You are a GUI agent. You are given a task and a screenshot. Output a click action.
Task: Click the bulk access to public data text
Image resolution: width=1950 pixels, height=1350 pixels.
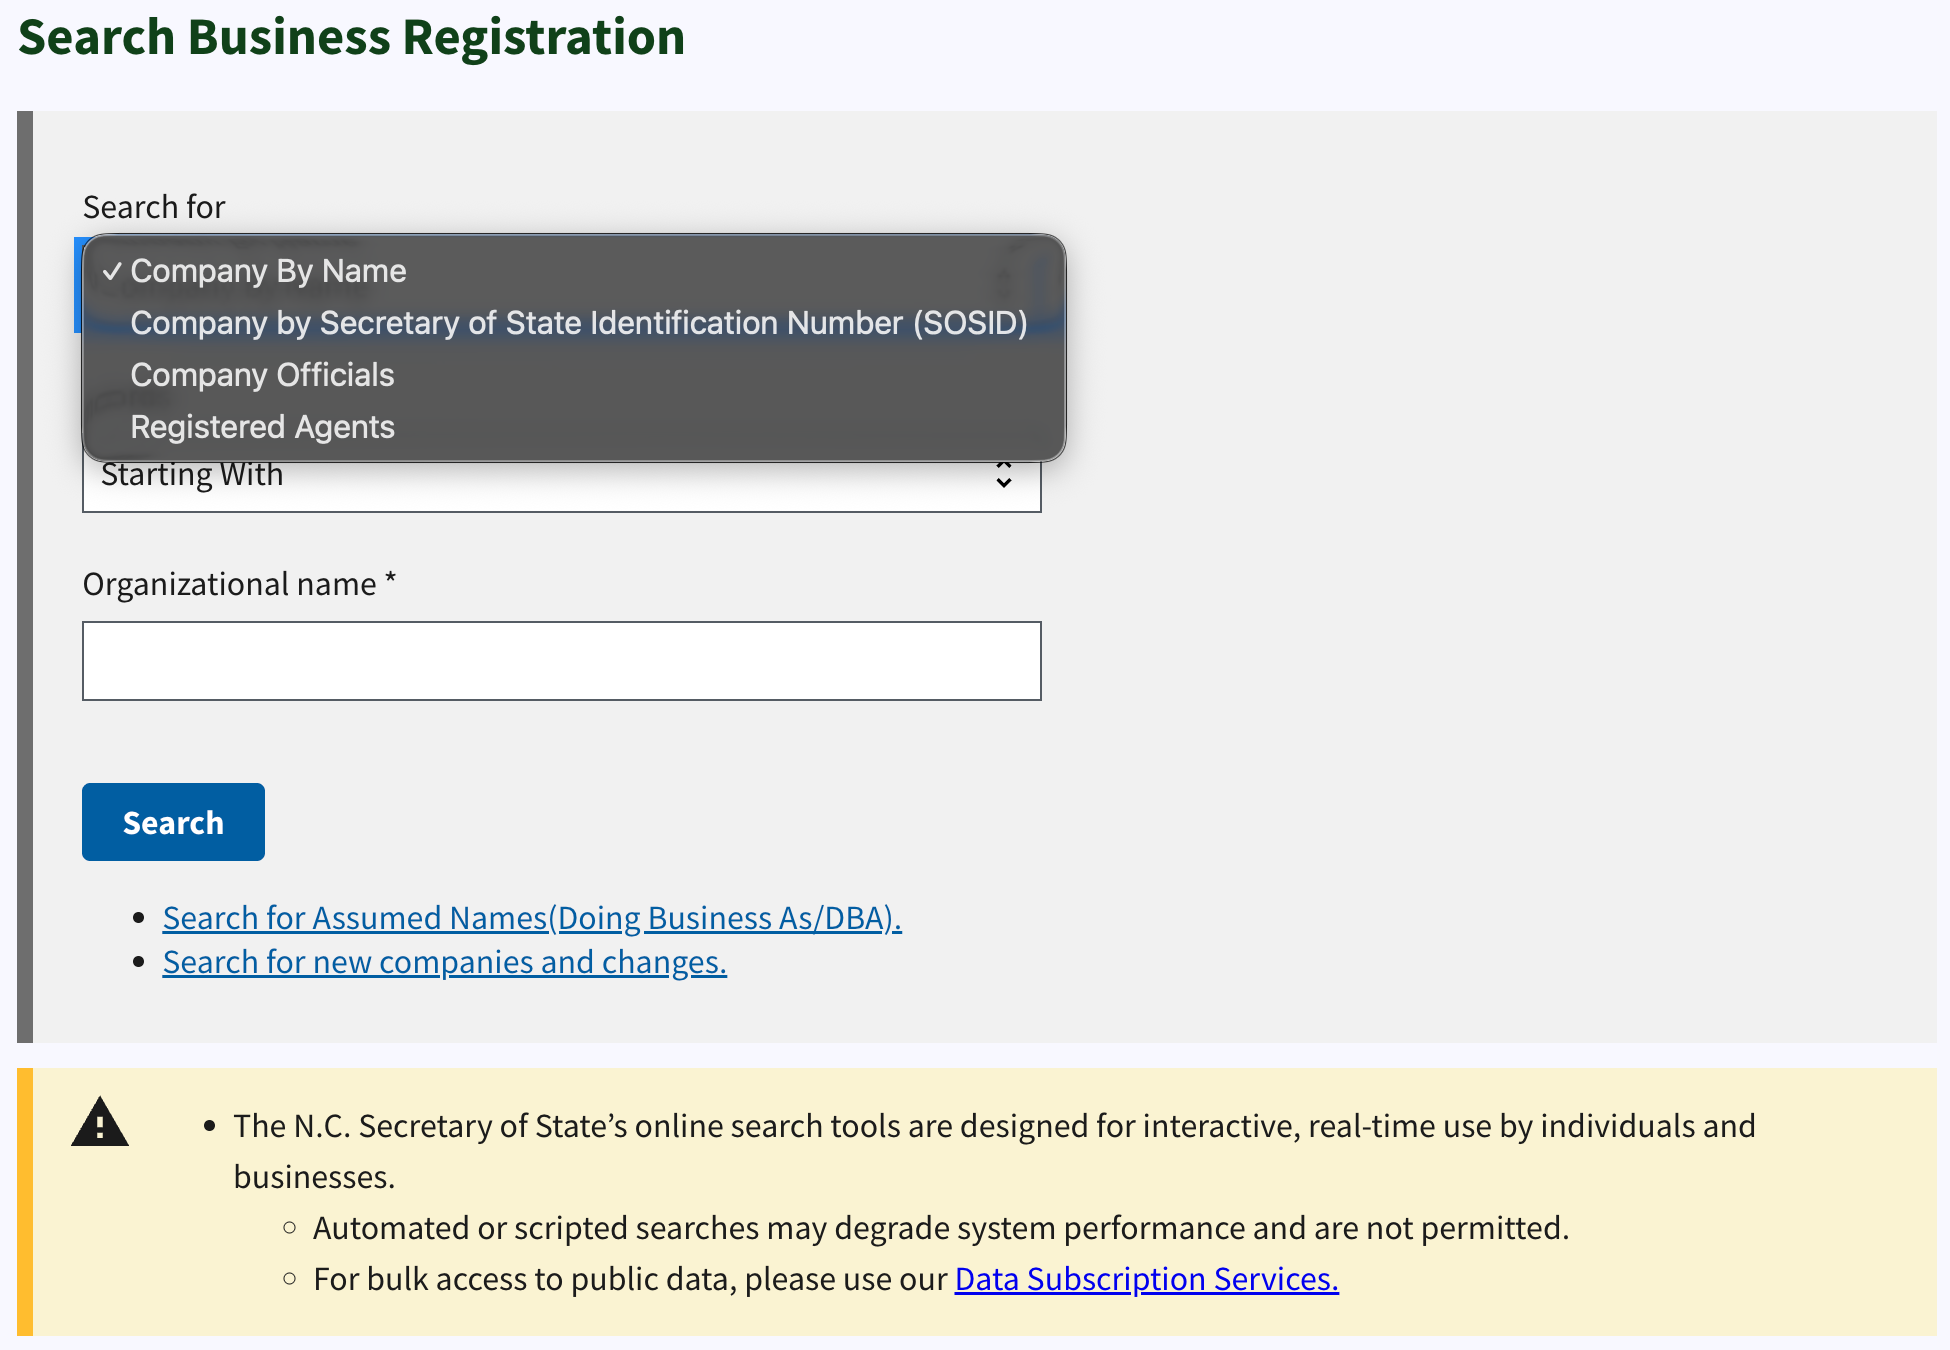point(630,1279)
